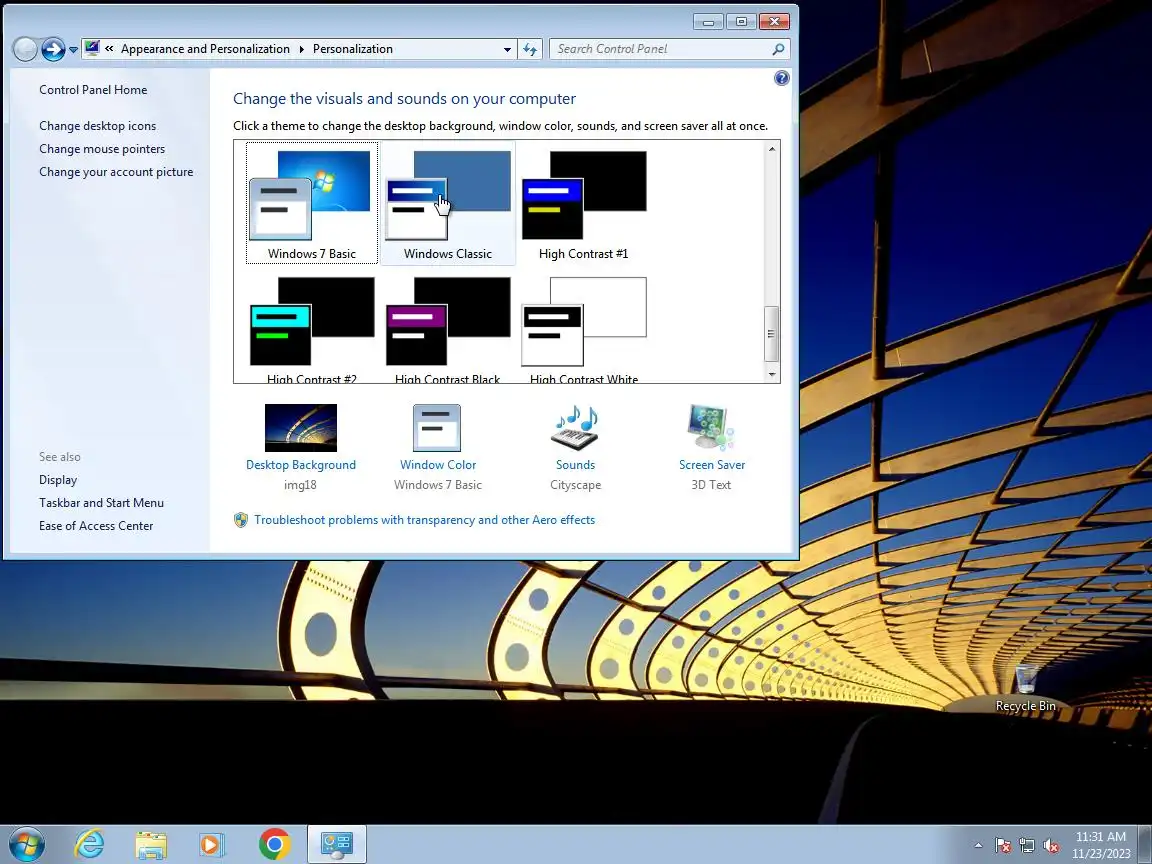Open the Window Color icon
1152x864 pixels.
pos(437,428)
